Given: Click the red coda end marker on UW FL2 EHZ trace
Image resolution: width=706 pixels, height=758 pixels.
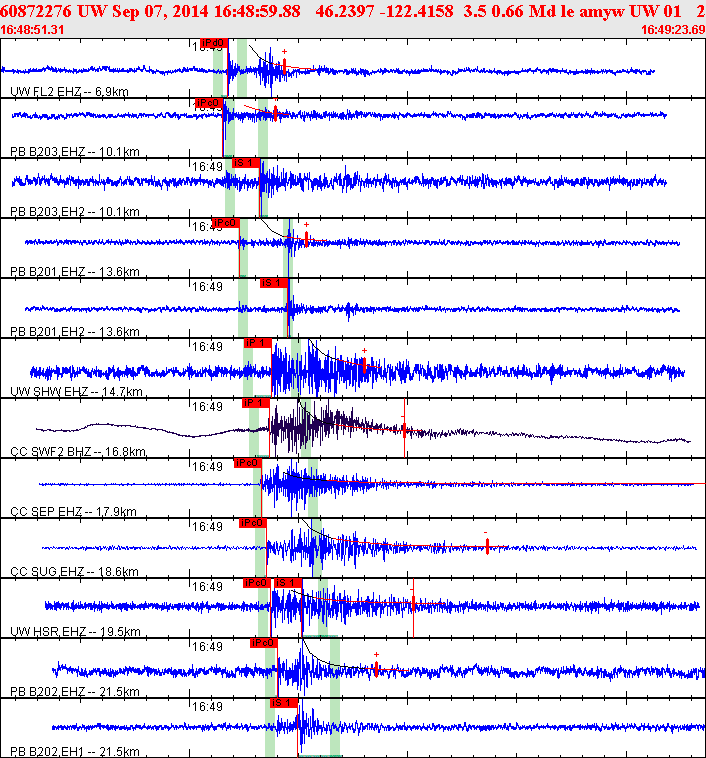Looking at the screenshot, I should coord(284,66).
